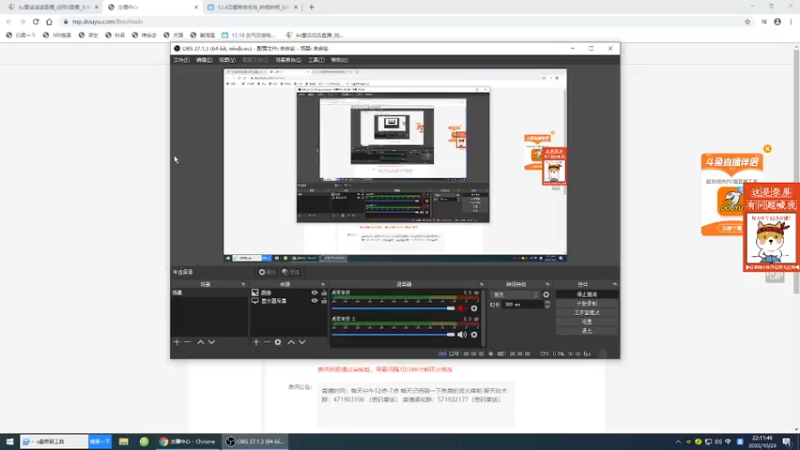800x450 pixels.
Task: Click the Audio Mixer vertical scrollbar
Action: click(x=483, y=316)
